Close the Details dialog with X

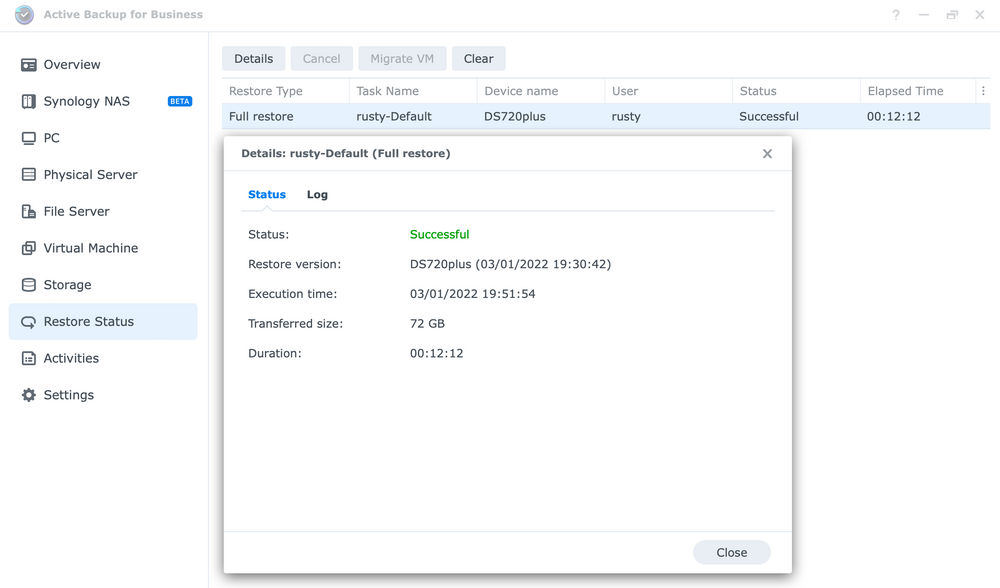(x=767, y=154)
